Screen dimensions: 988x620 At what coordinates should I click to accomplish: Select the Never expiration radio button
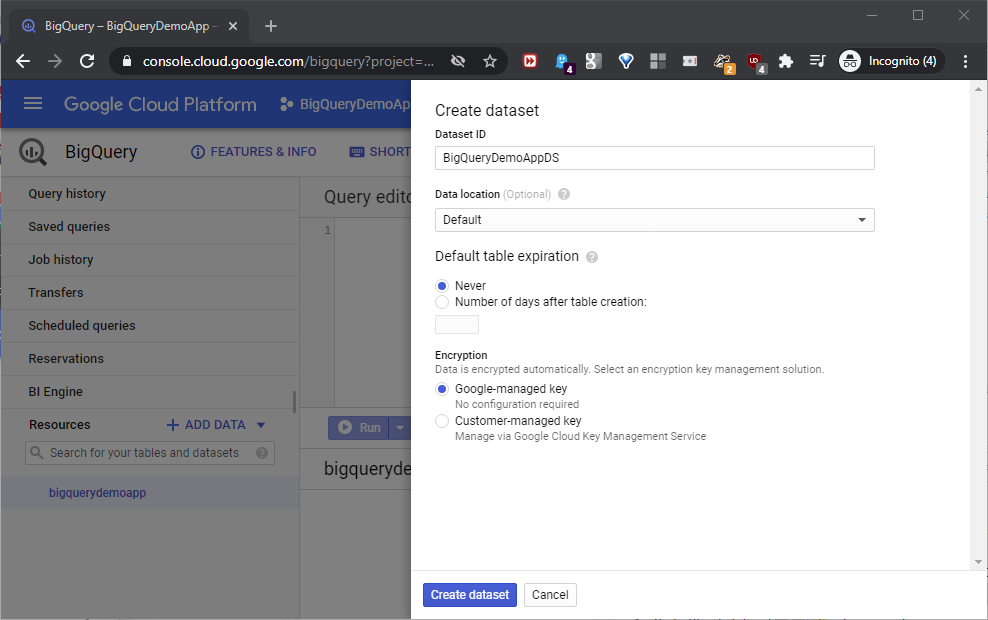tap(442, 286)
